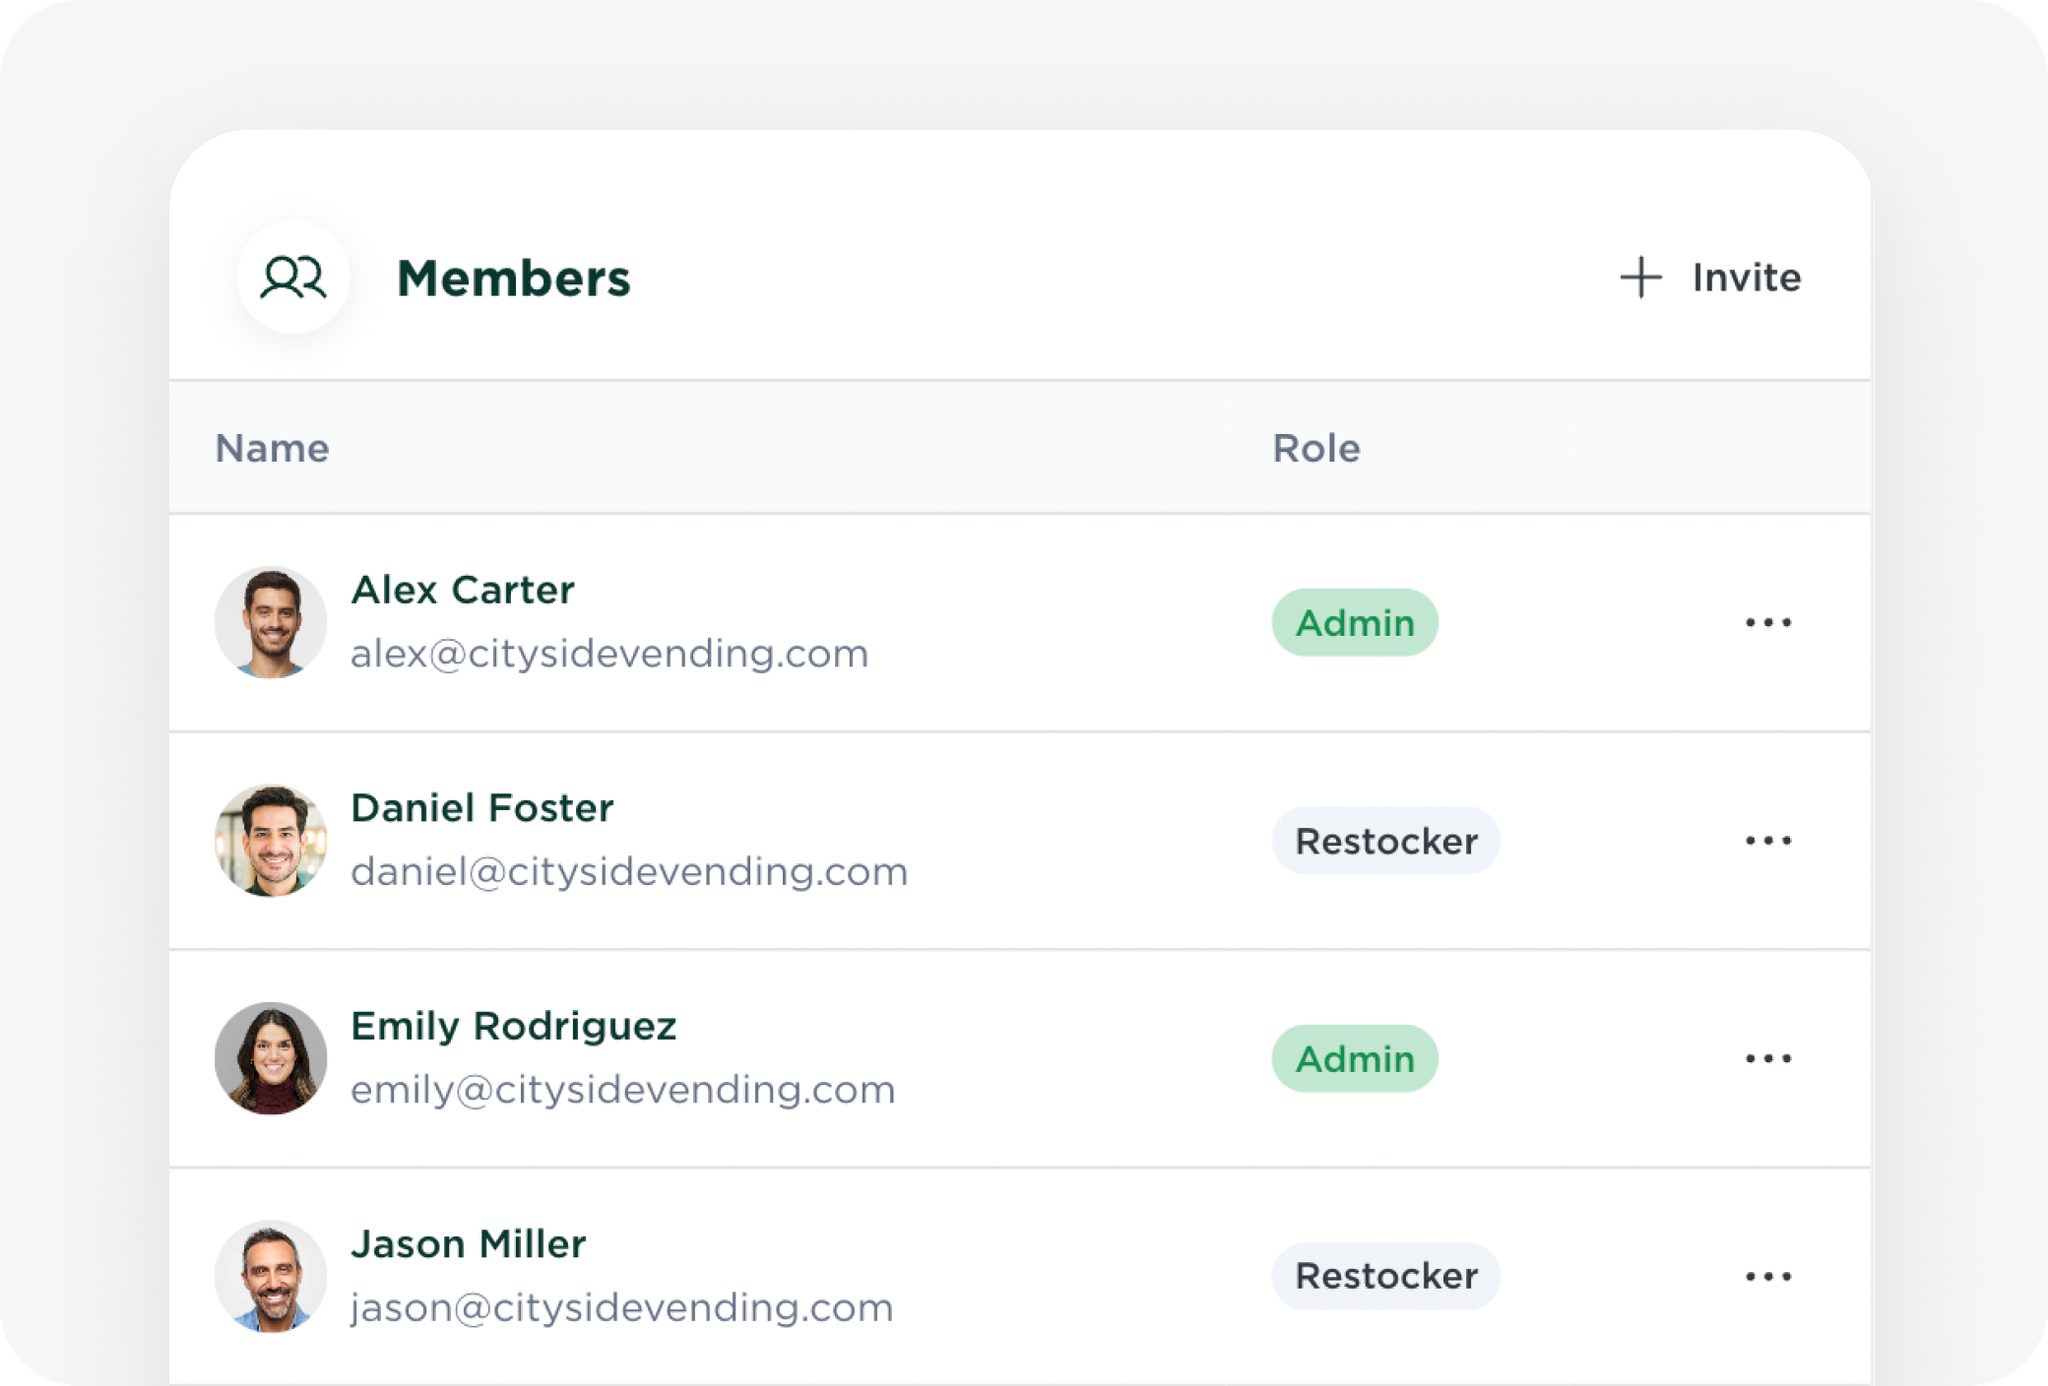
Task: Select Emily Rodriguez's profile avatar
Action: pyautogui.click(x=271, y=1058)
